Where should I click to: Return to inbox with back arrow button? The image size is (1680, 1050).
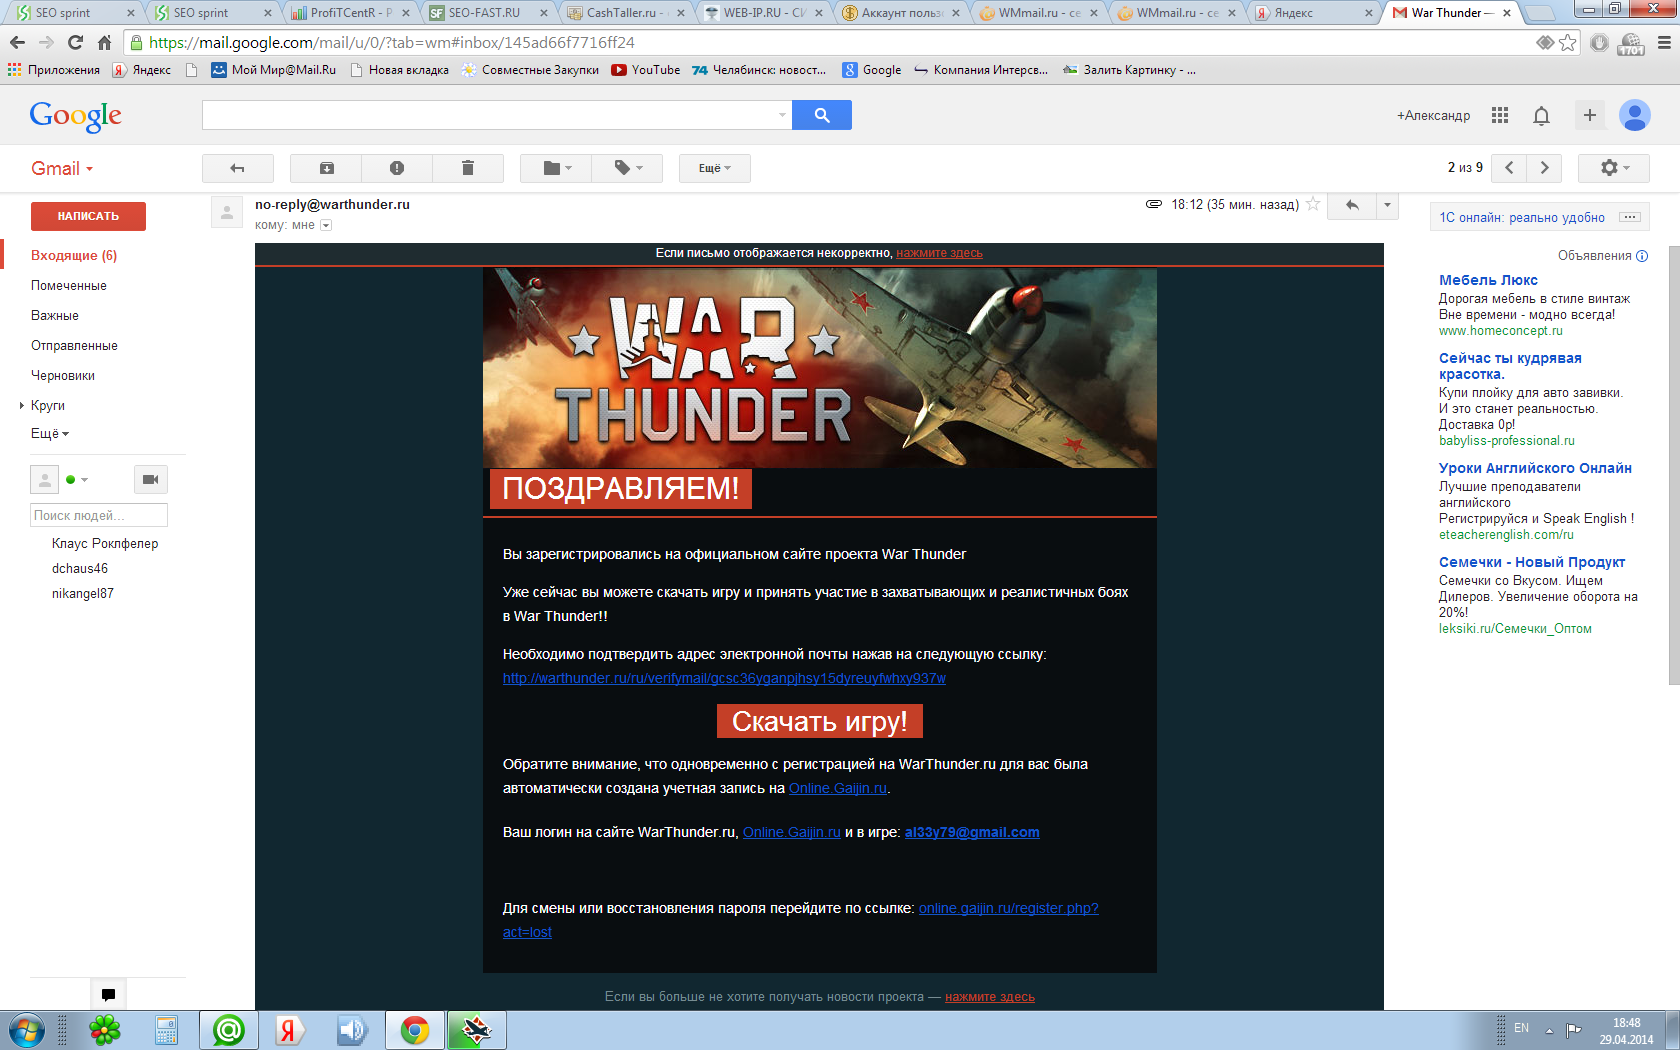click(238, 168)
